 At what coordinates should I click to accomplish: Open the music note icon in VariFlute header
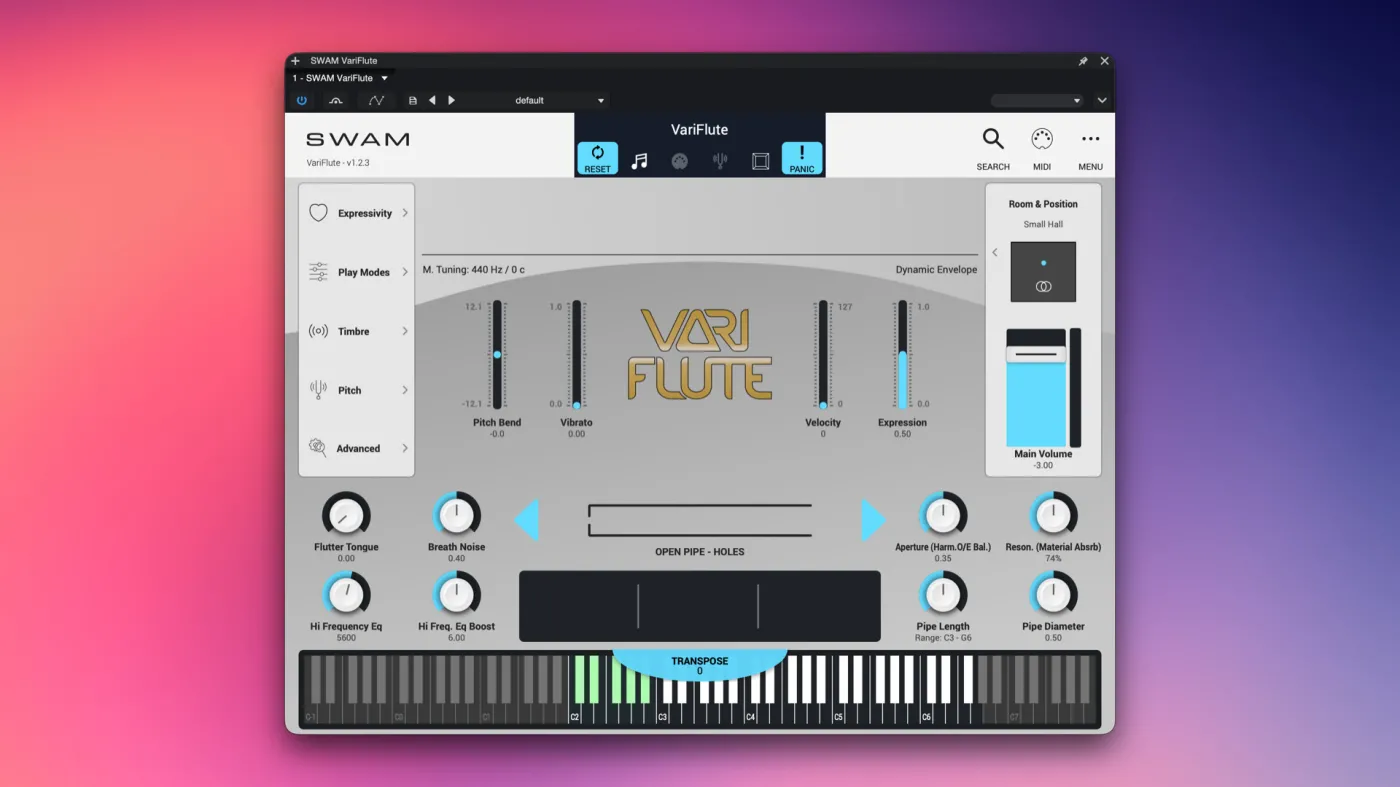[x=639, y=161]
